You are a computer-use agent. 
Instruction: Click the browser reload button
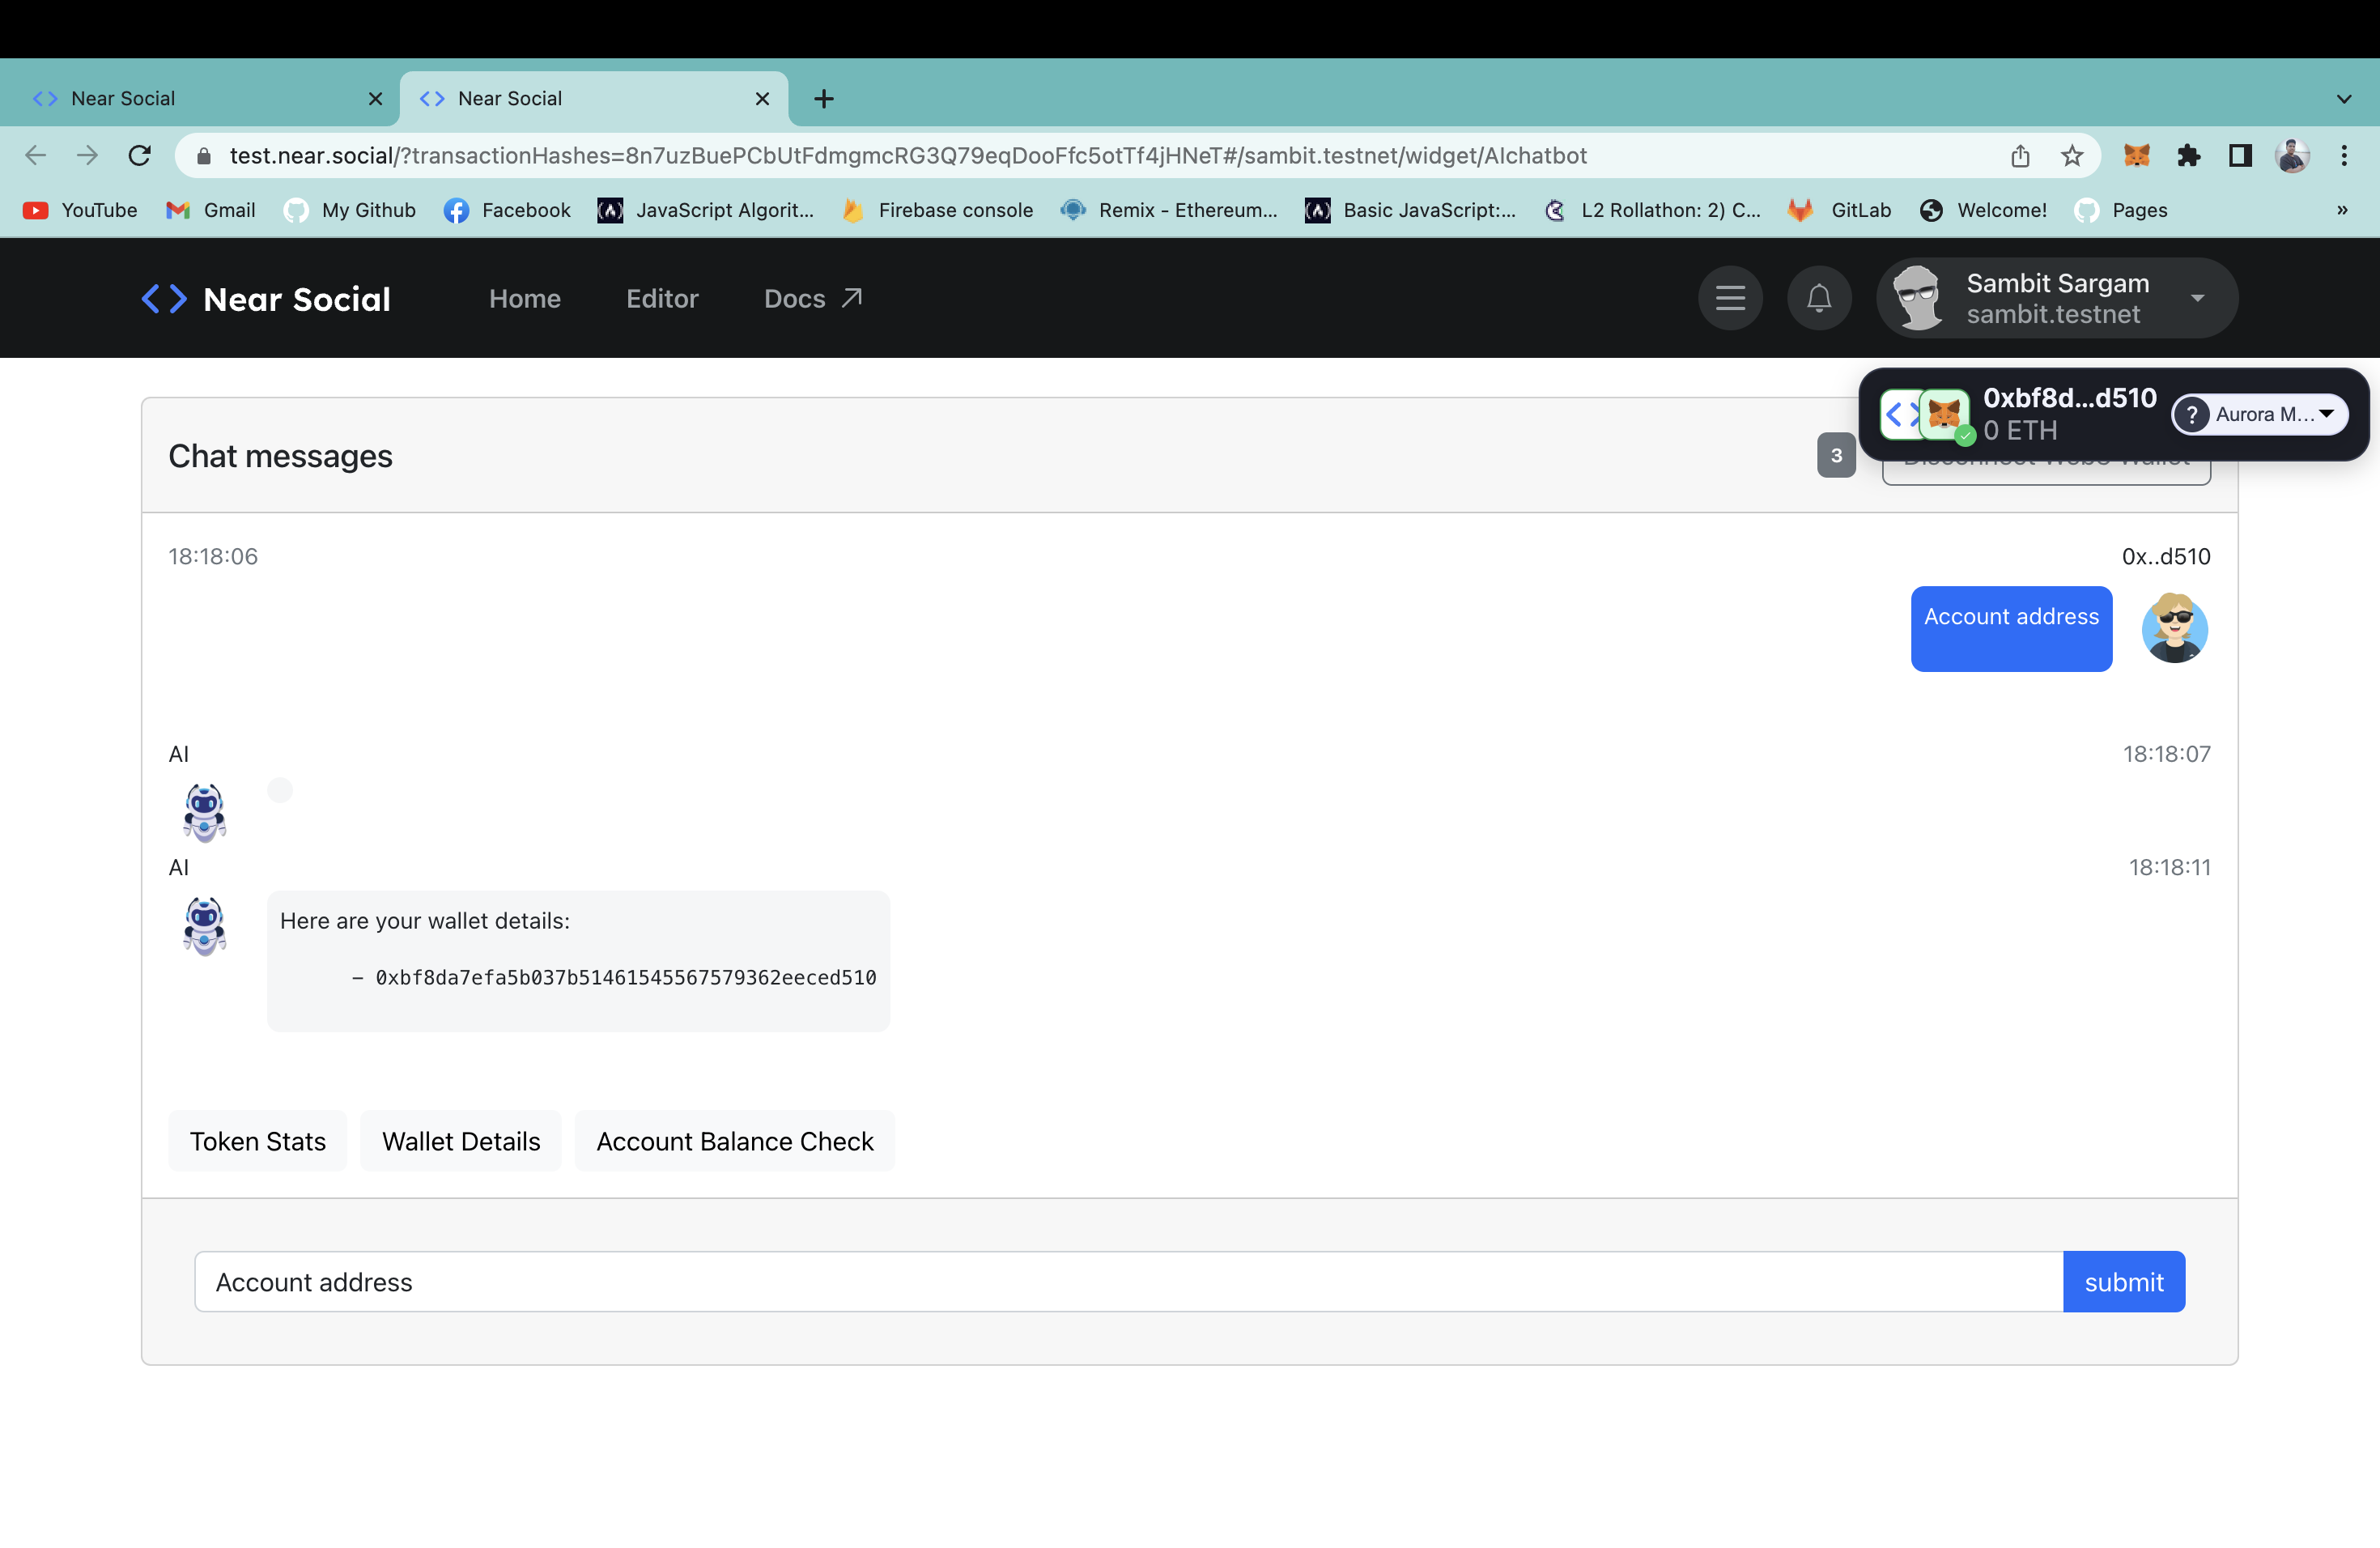click(x=140, y=156)
